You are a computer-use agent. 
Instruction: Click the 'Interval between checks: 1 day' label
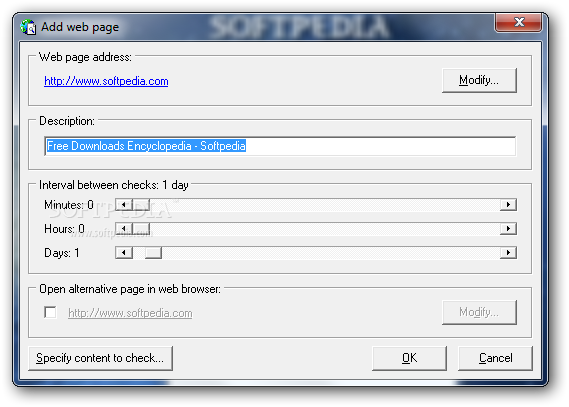(114, 185)
